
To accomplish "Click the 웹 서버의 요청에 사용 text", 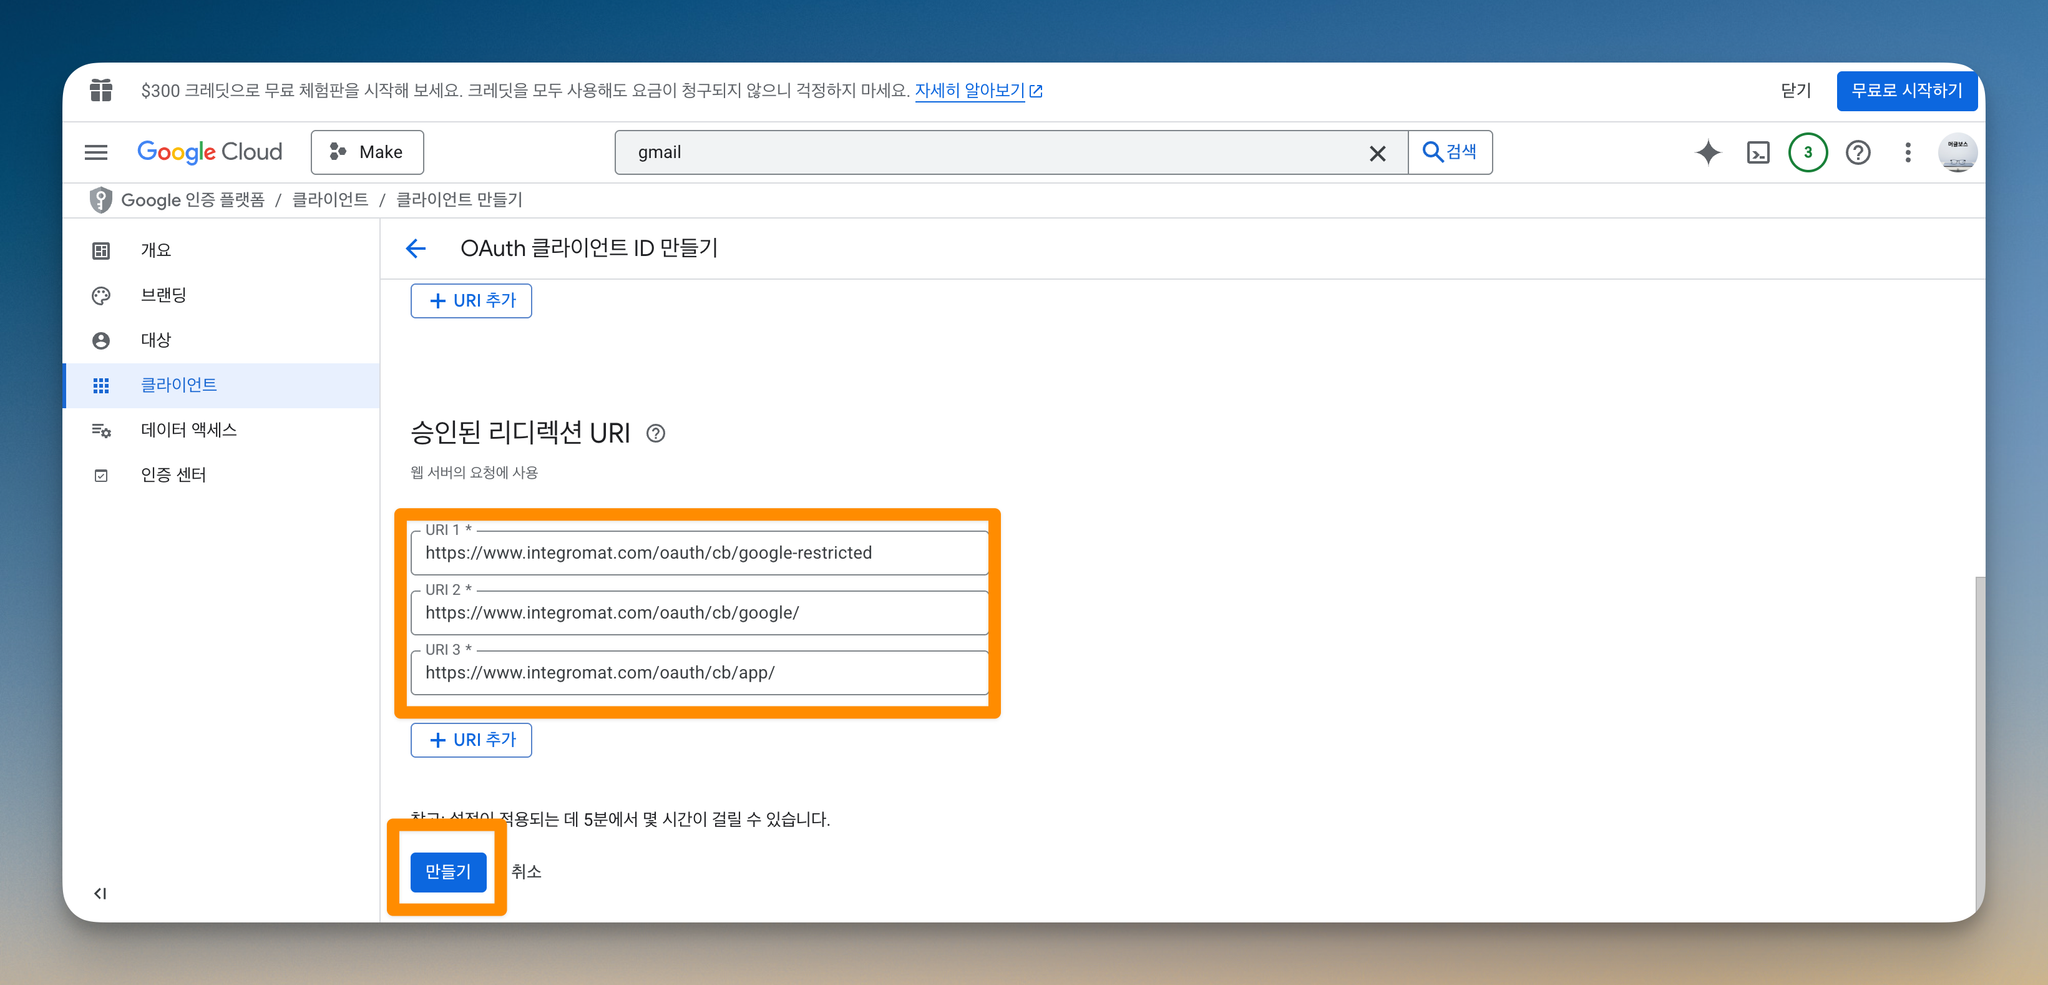I will click(x=474, y=472).
